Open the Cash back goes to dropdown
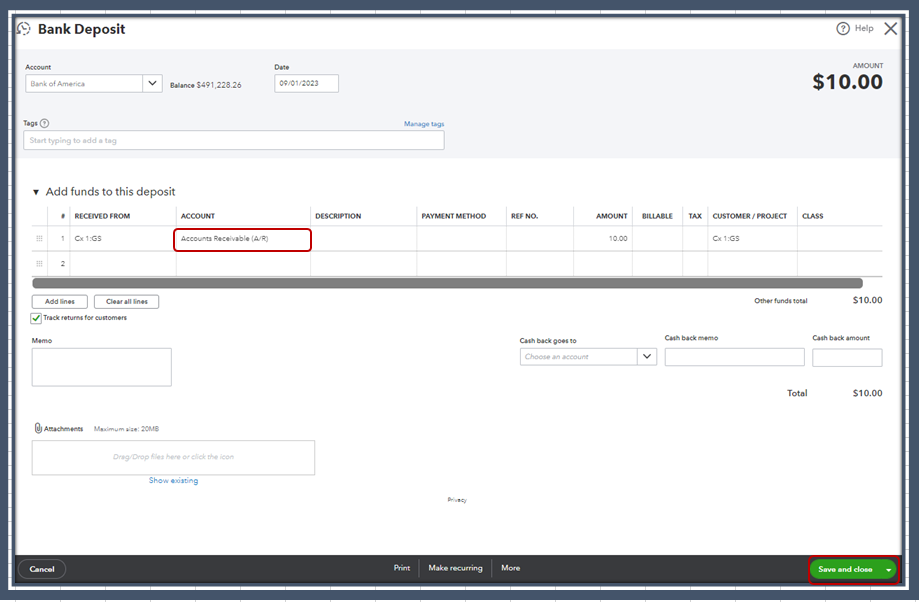This screenshot has height=602, width=919. point(646,356)
